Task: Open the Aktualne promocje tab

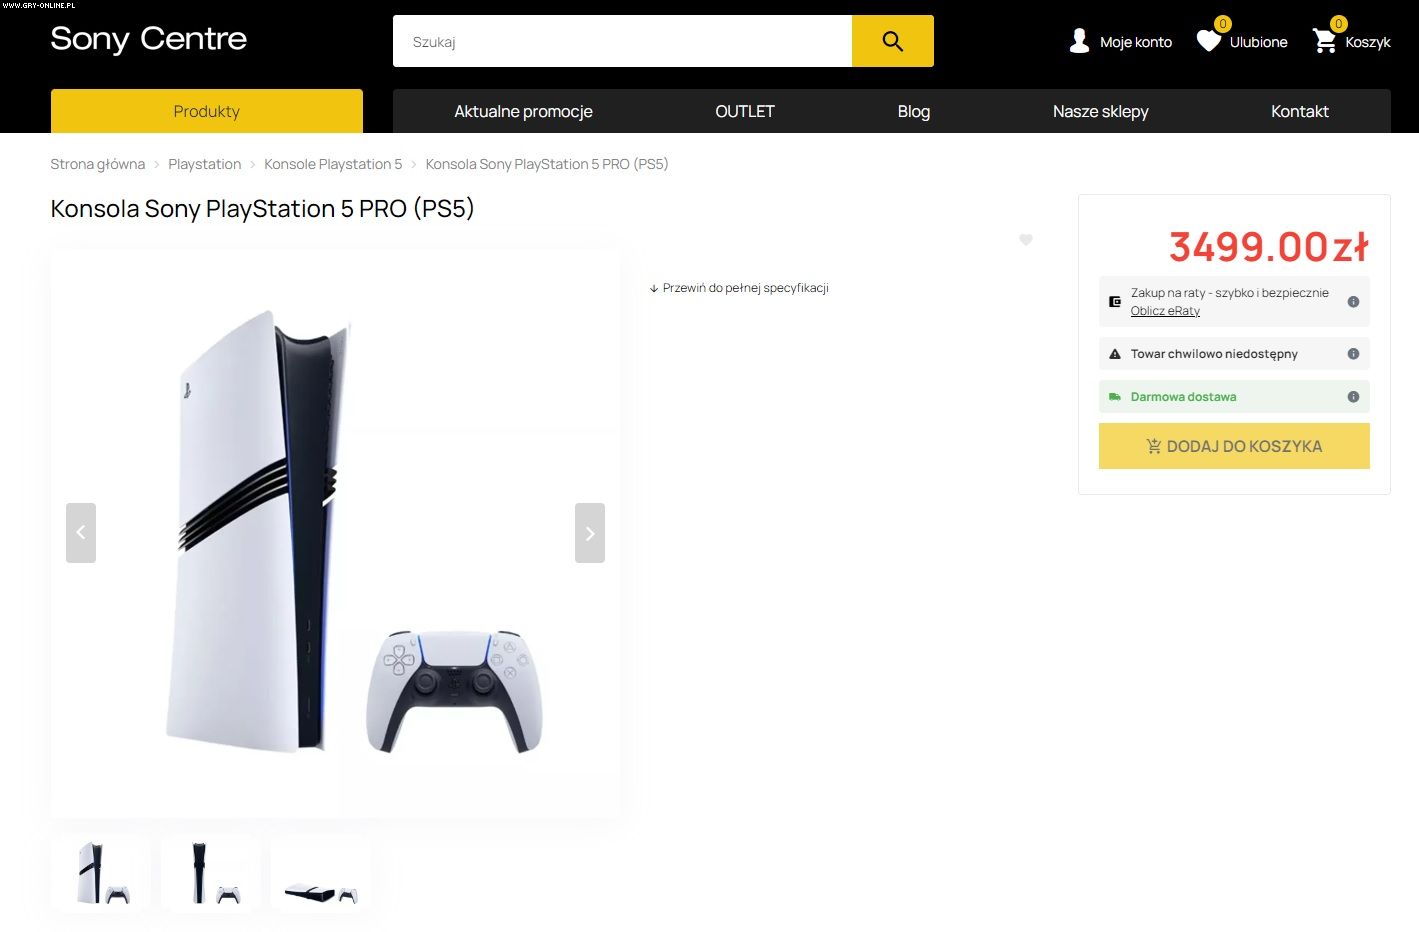Action: point(523,111)
